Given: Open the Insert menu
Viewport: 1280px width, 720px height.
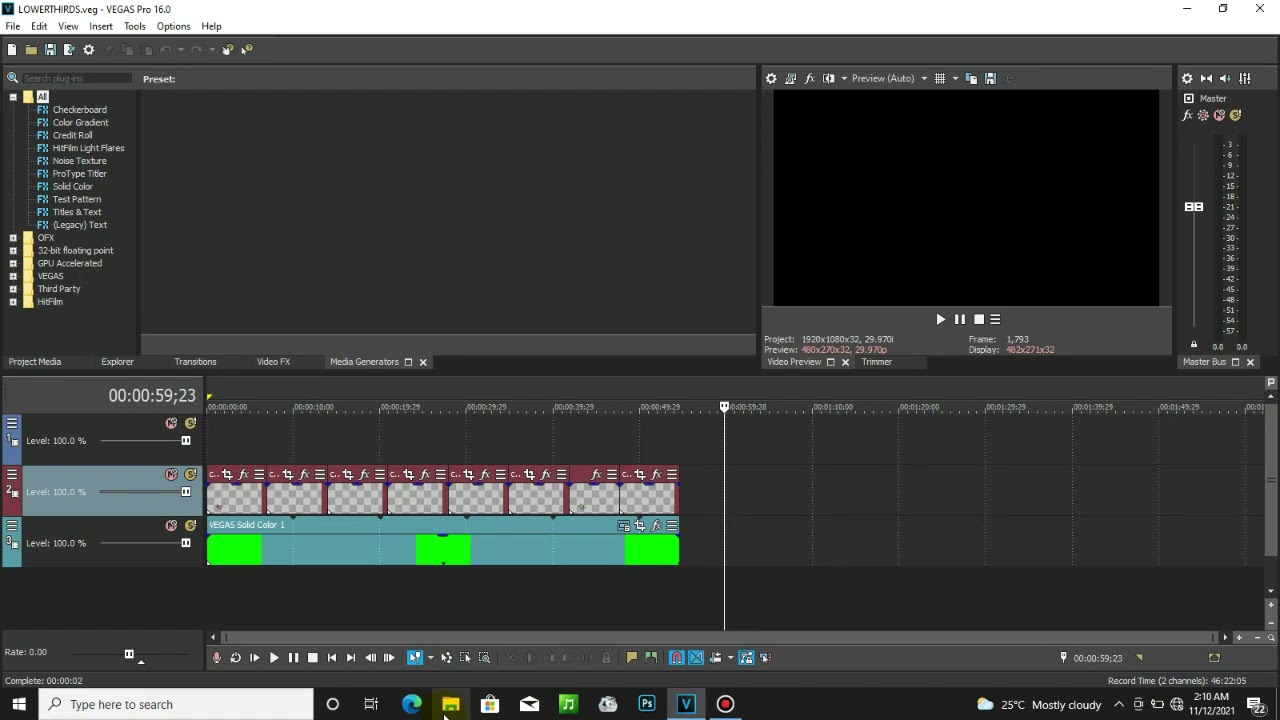Looking at the screenshot, I should (101, 26).
